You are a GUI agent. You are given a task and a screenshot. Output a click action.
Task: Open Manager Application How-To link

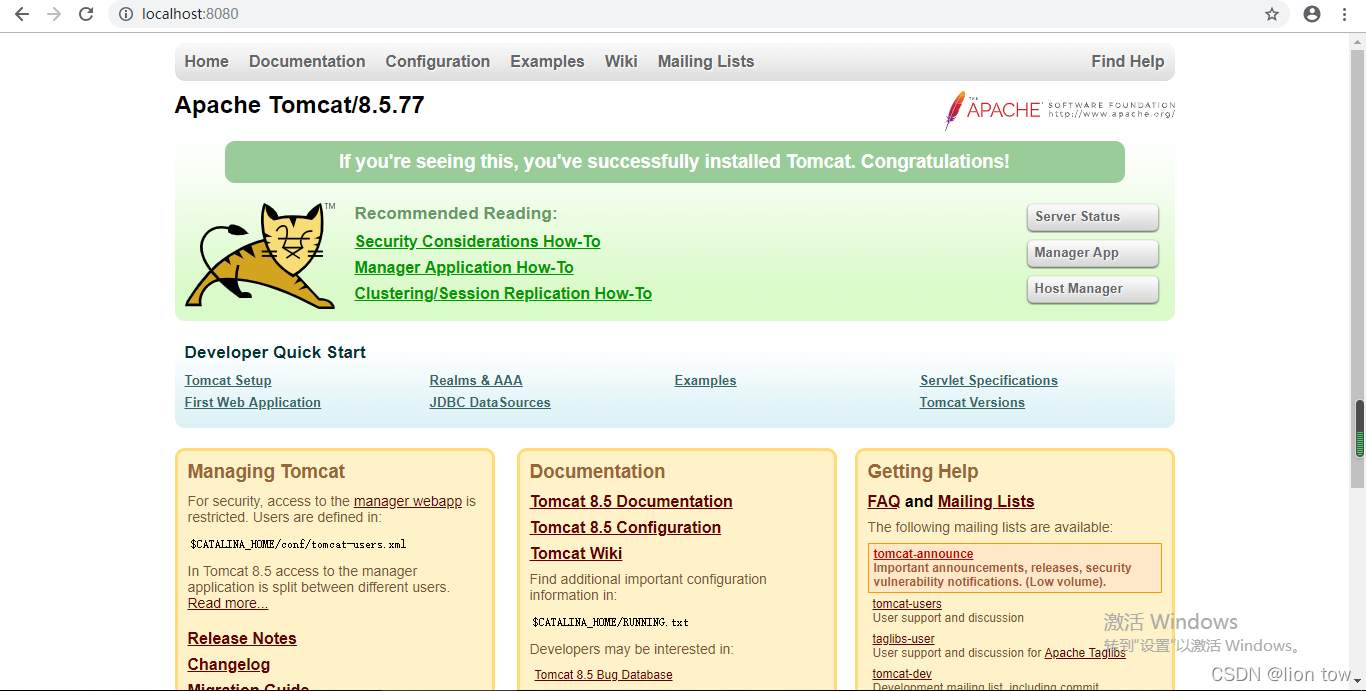point(464,267)
